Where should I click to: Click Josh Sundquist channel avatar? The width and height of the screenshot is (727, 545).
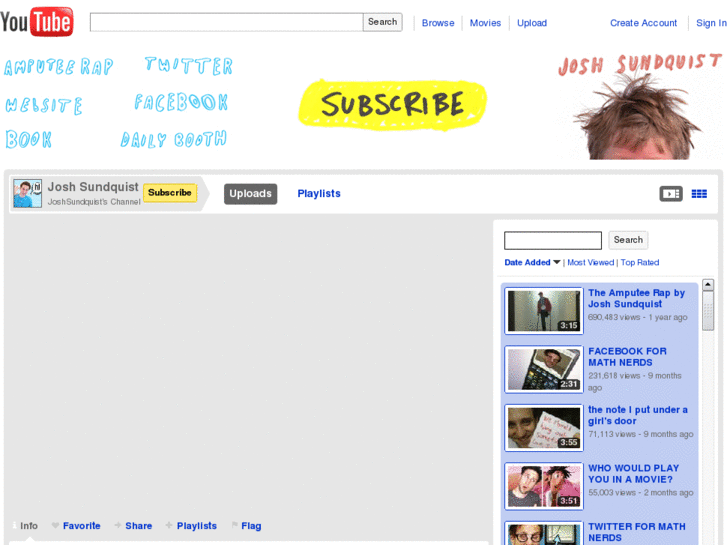pyautogui.click(x=27, y=193)
